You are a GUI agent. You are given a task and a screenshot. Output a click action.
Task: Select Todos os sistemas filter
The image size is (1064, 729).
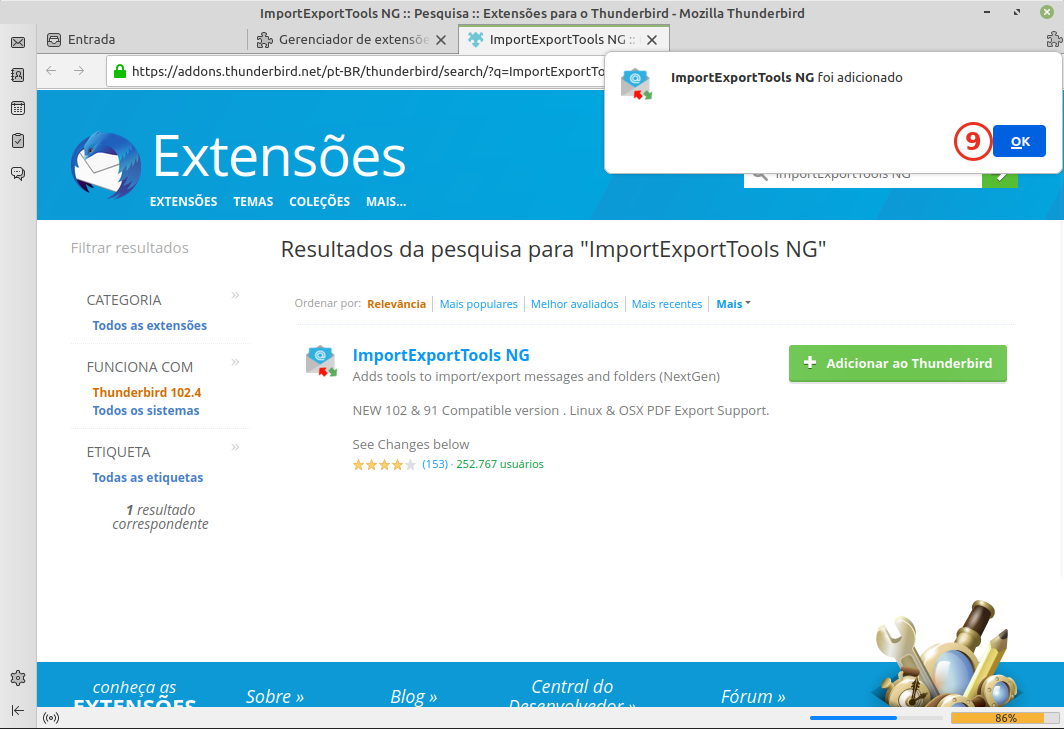point(146,411)
